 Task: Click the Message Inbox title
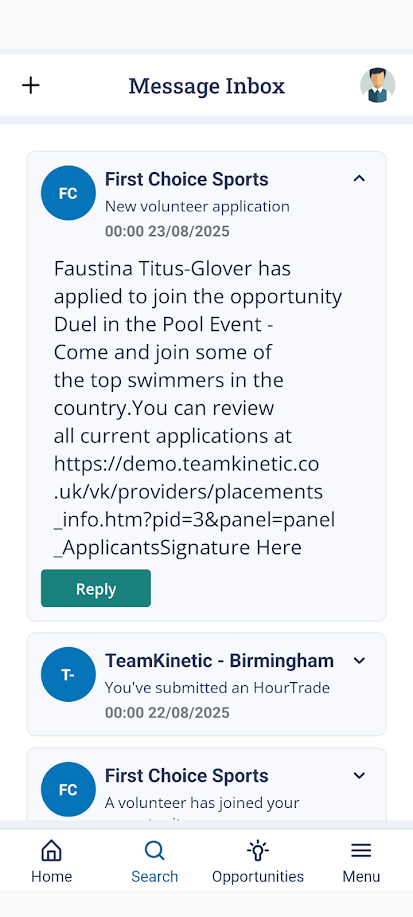pos(206,86)
